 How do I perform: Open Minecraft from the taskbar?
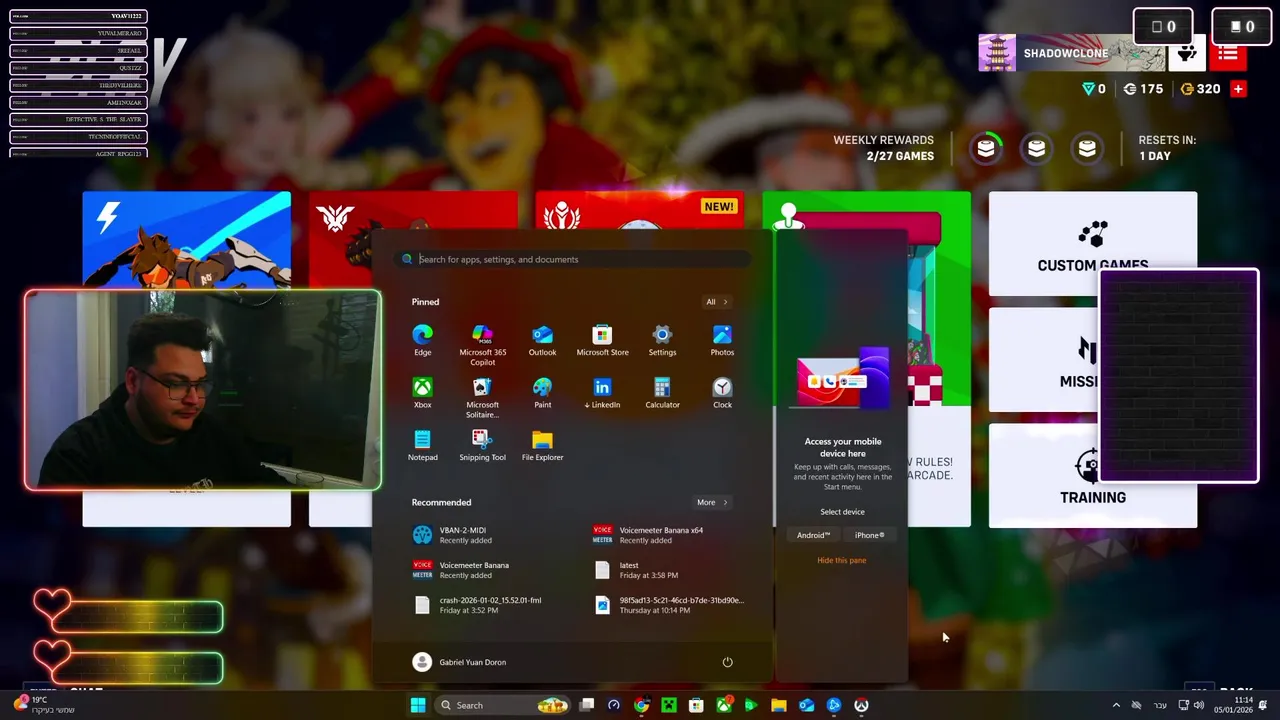[x=668, y=705]
